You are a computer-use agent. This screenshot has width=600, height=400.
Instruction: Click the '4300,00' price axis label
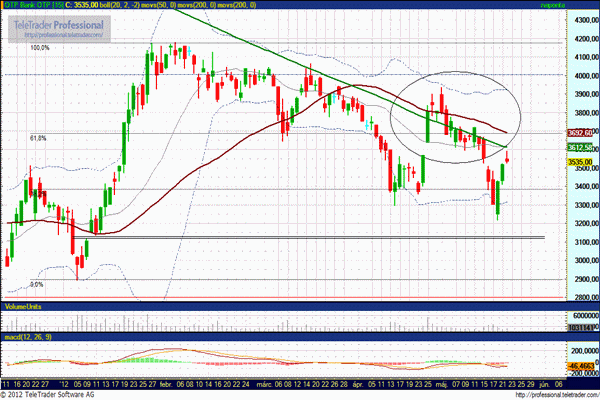[x=586, y=20]
